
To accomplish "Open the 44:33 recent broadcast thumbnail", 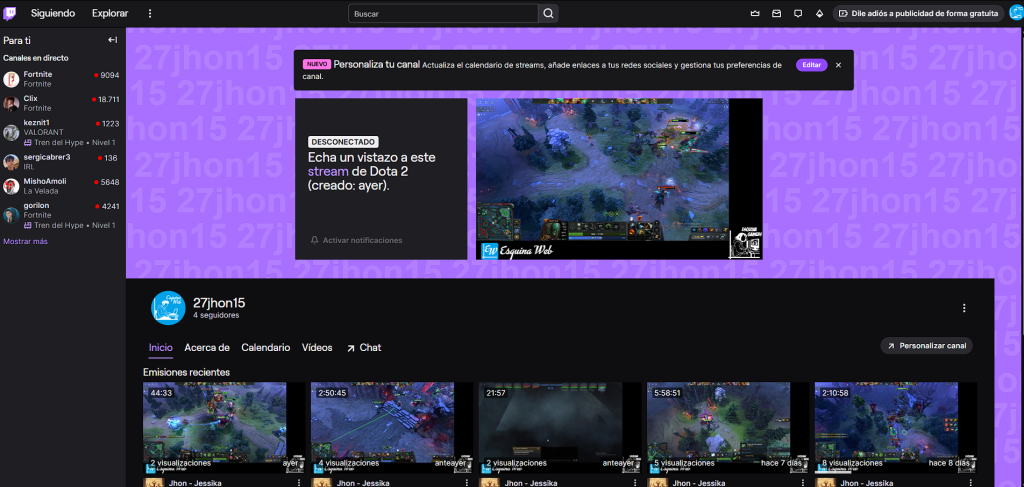I will [224, 428].
